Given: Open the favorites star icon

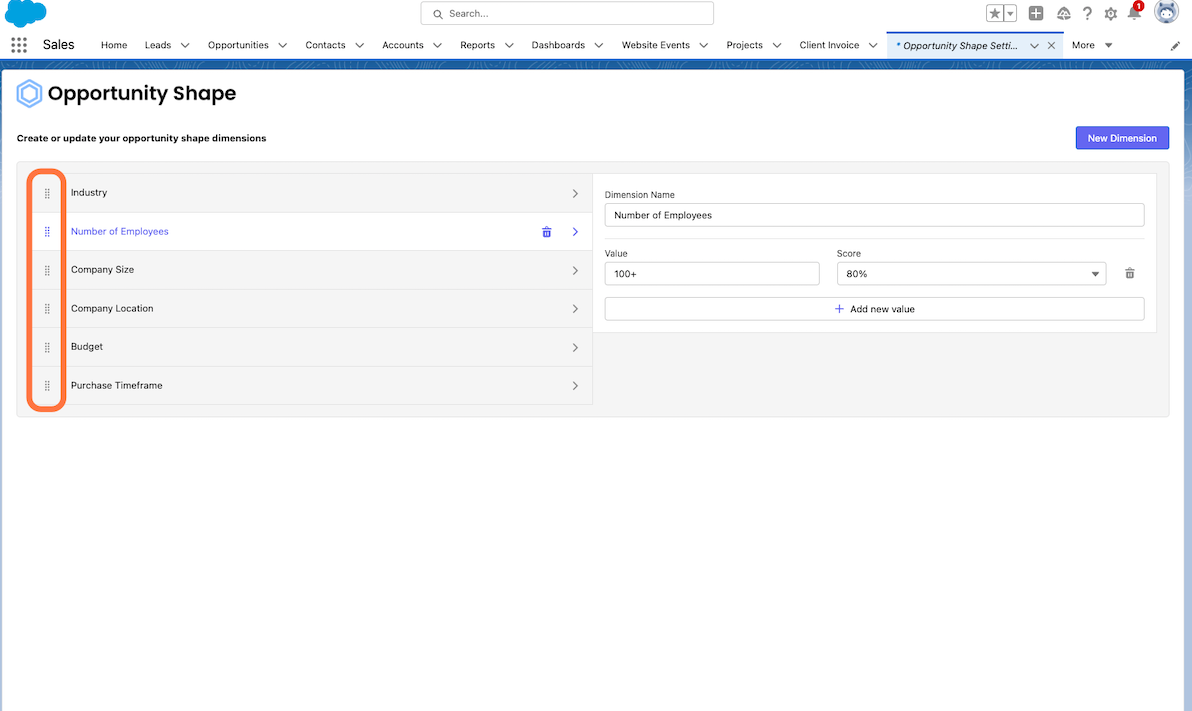Looking at the screenshot, I should [x=995, y=13].
